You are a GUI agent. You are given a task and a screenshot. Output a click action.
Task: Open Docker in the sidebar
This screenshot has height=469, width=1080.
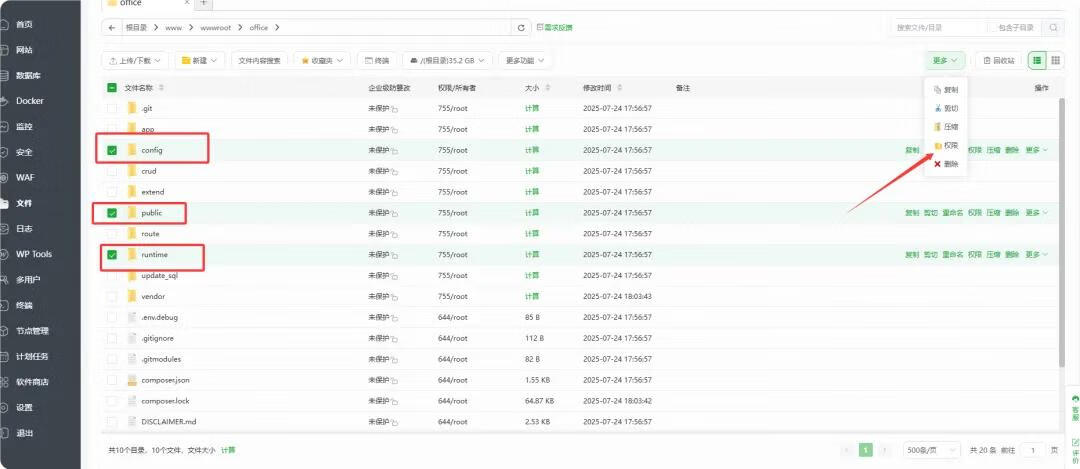[29, 101]
